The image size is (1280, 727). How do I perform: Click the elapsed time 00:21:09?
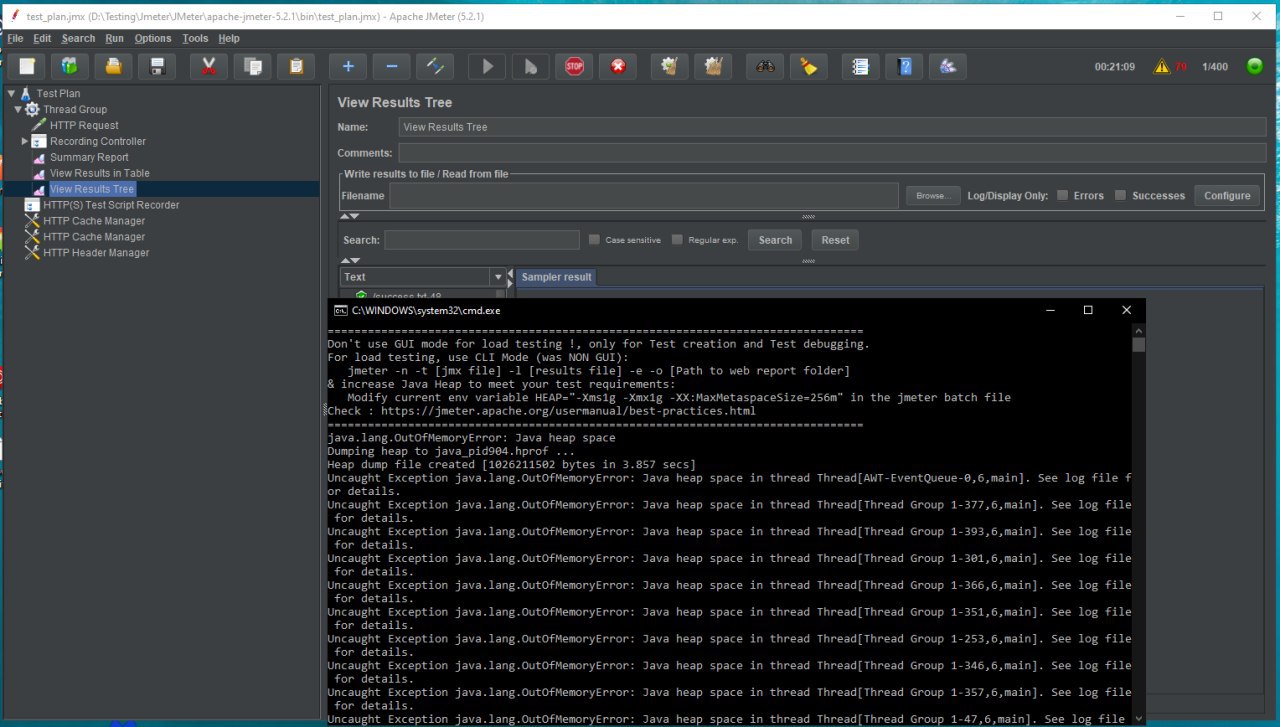click(x=1115, y=67)
